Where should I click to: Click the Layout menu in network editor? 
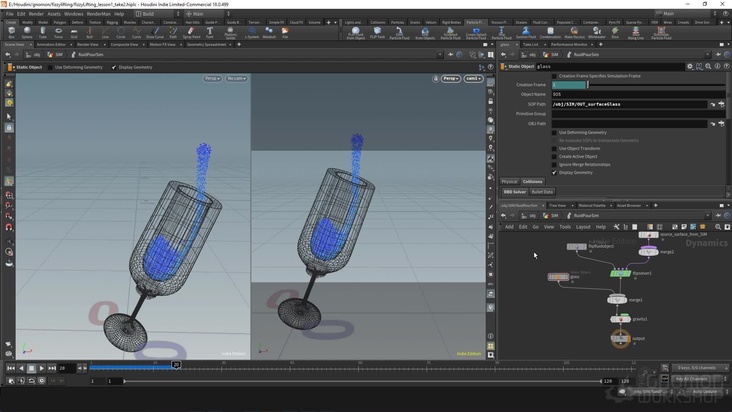583,227
